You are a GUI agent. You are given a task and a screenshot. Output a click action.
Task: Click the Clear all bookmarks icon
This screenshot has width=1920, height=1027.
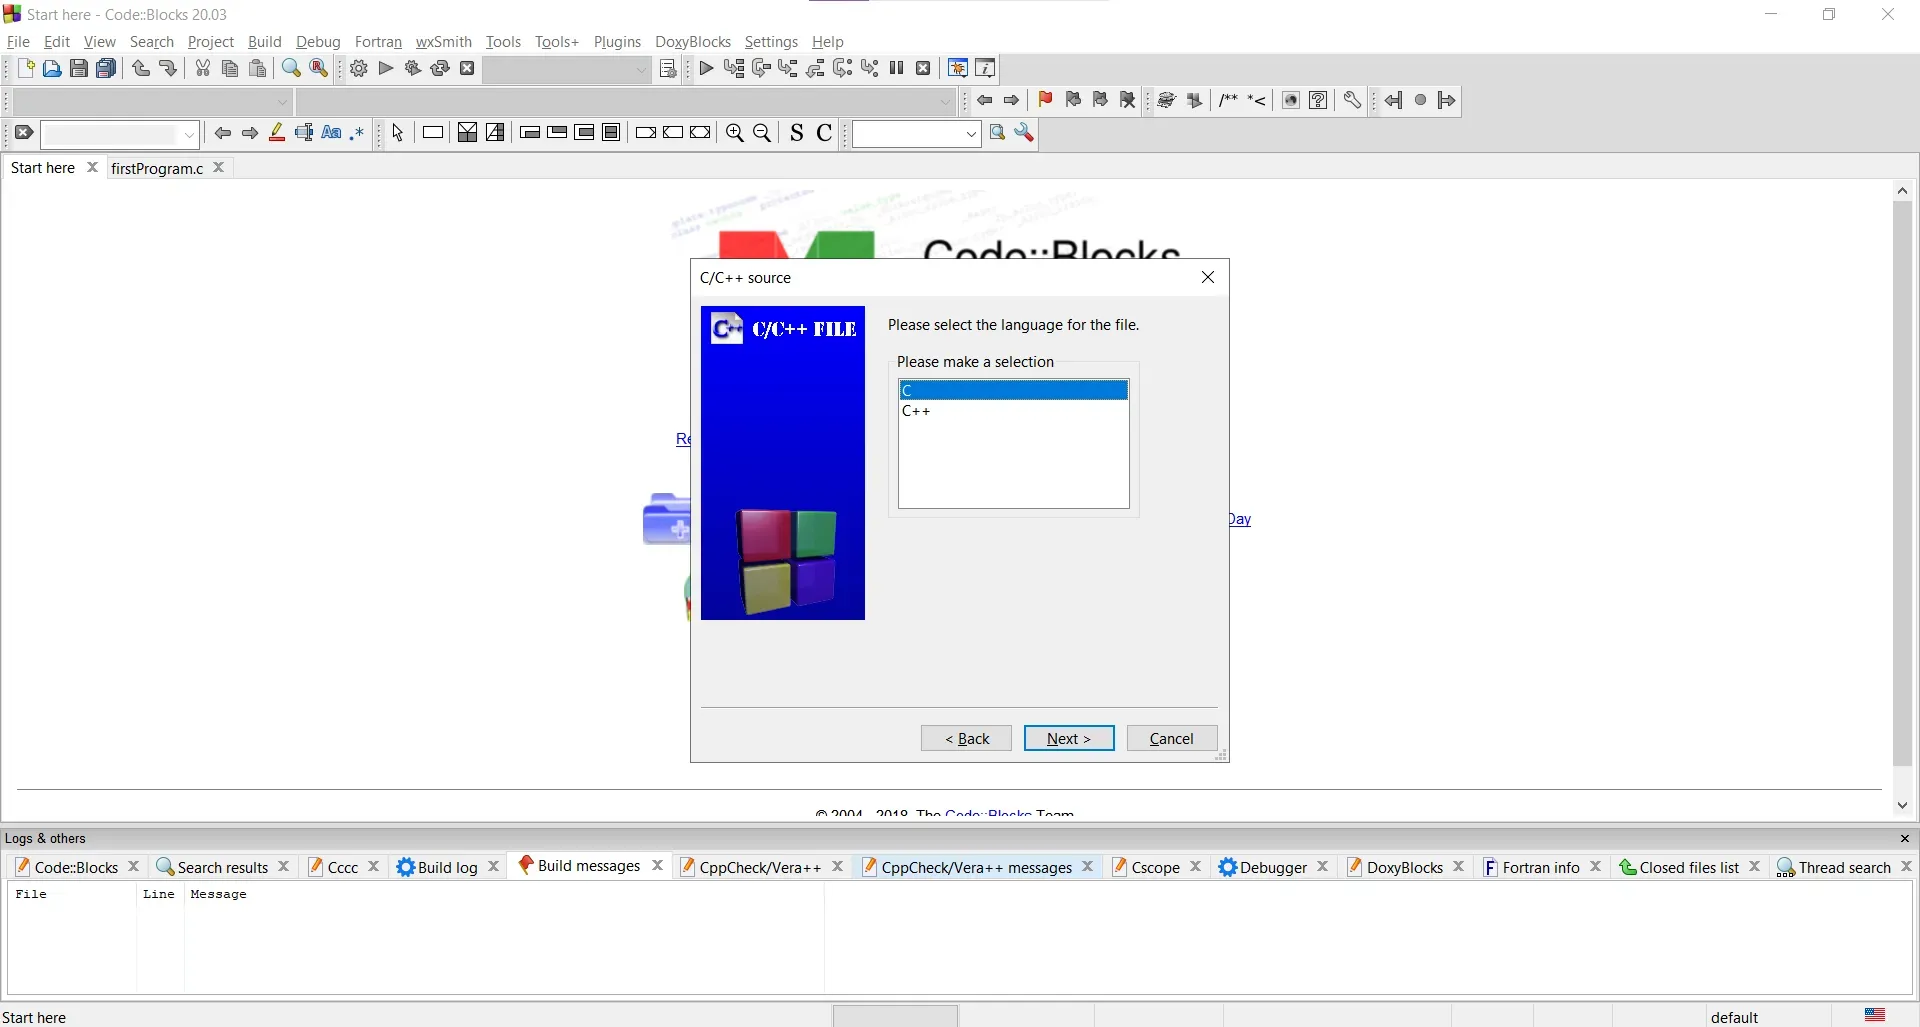coord(1129,100)
